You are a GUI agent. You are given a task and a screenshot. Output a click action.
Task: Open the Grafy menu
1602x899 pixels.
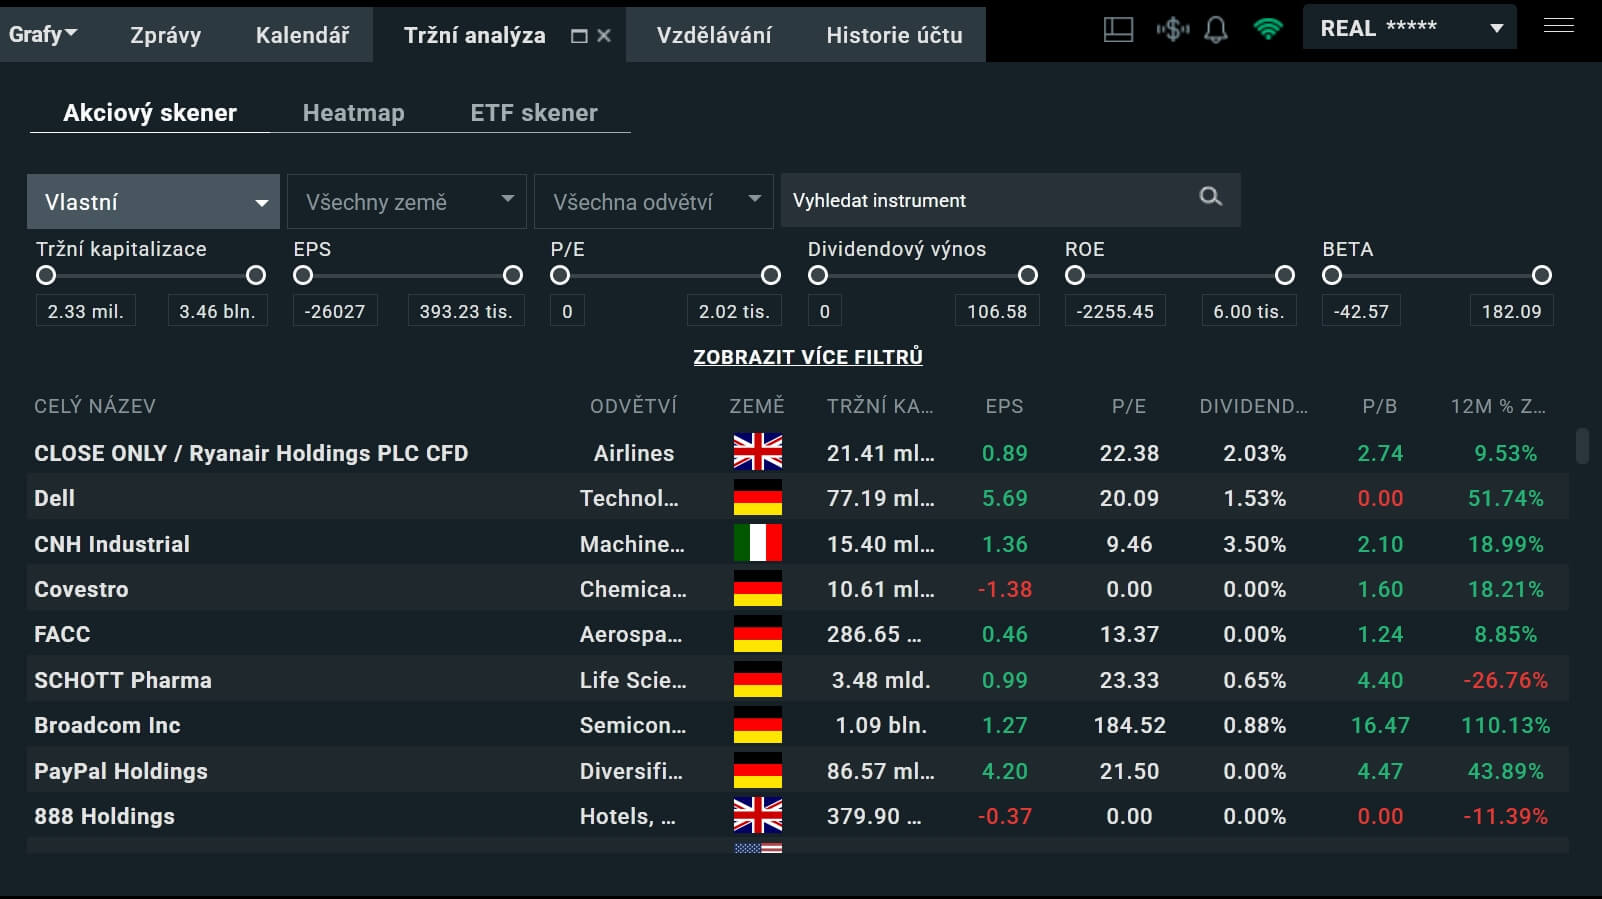(x=42, y=34)
